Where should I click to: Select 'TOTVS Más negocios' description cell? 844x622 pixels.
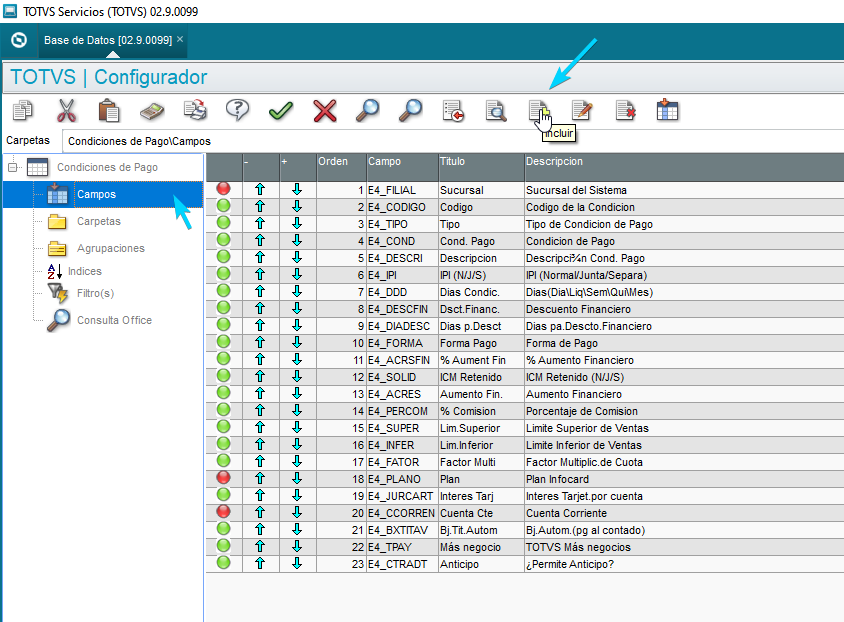[x=684, y=547]
